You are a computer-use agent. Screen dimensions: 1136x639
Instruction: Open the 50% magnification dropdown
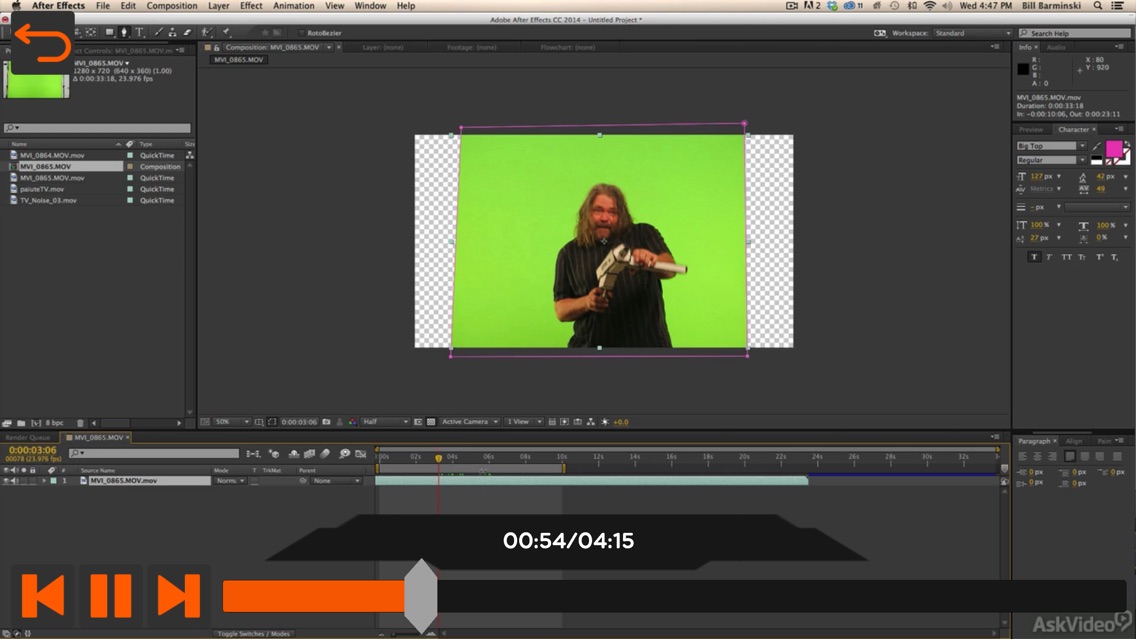233,422
